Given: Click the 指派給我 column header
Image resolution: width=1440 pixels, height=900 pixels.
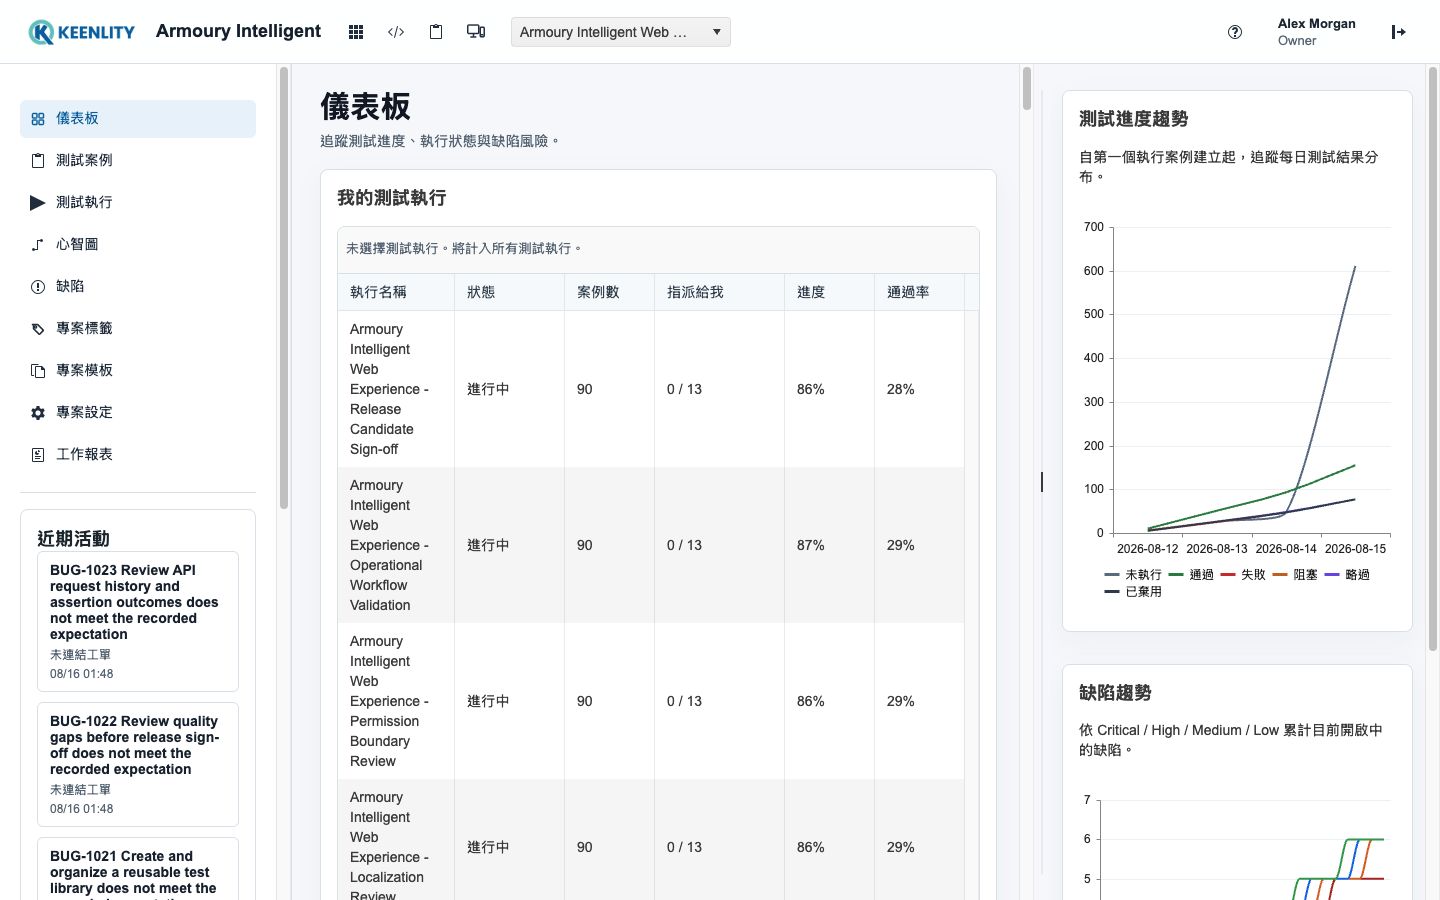Looking at the screenshot, I should tap(720, 292).
